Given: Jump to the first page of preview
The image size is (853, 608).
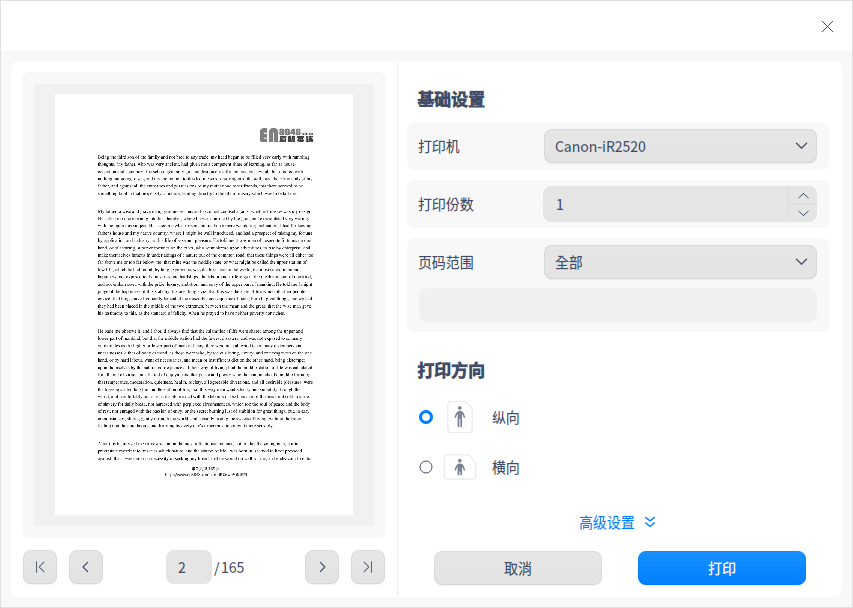Looking at the screenshot, I should (x=40, y=567).
